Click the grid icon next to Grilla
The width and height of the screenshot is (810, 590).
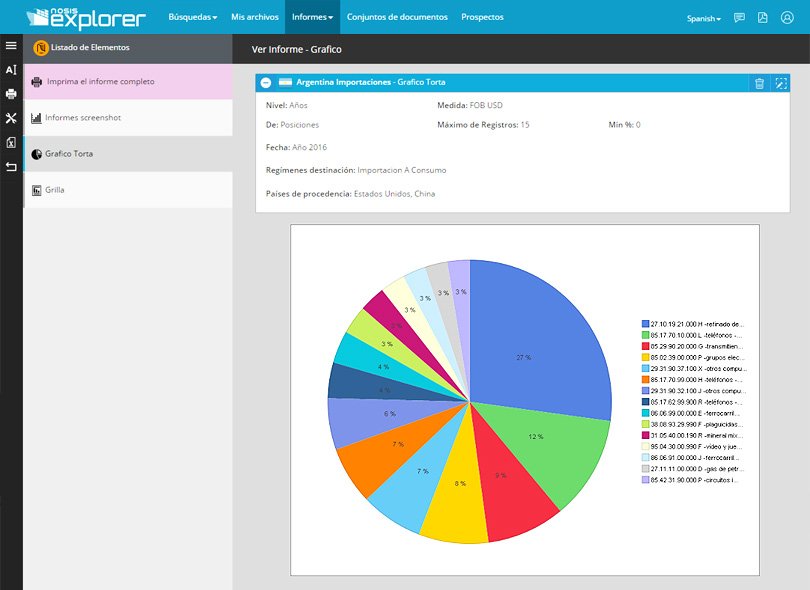36,190
